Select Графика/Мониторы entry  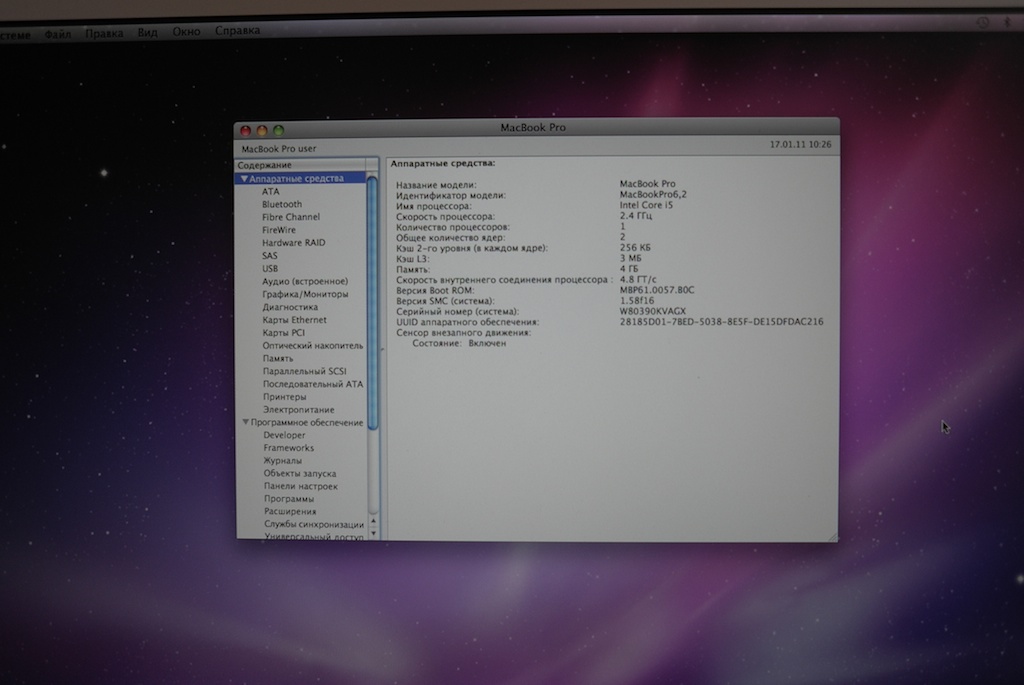click(x=305, y=294)
